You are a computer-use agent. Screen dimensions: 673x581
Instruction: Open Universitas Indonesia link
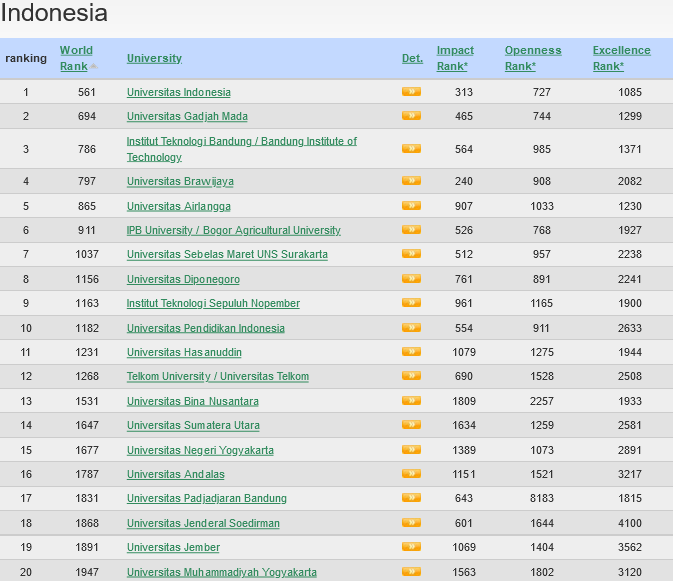pos(179,92)
